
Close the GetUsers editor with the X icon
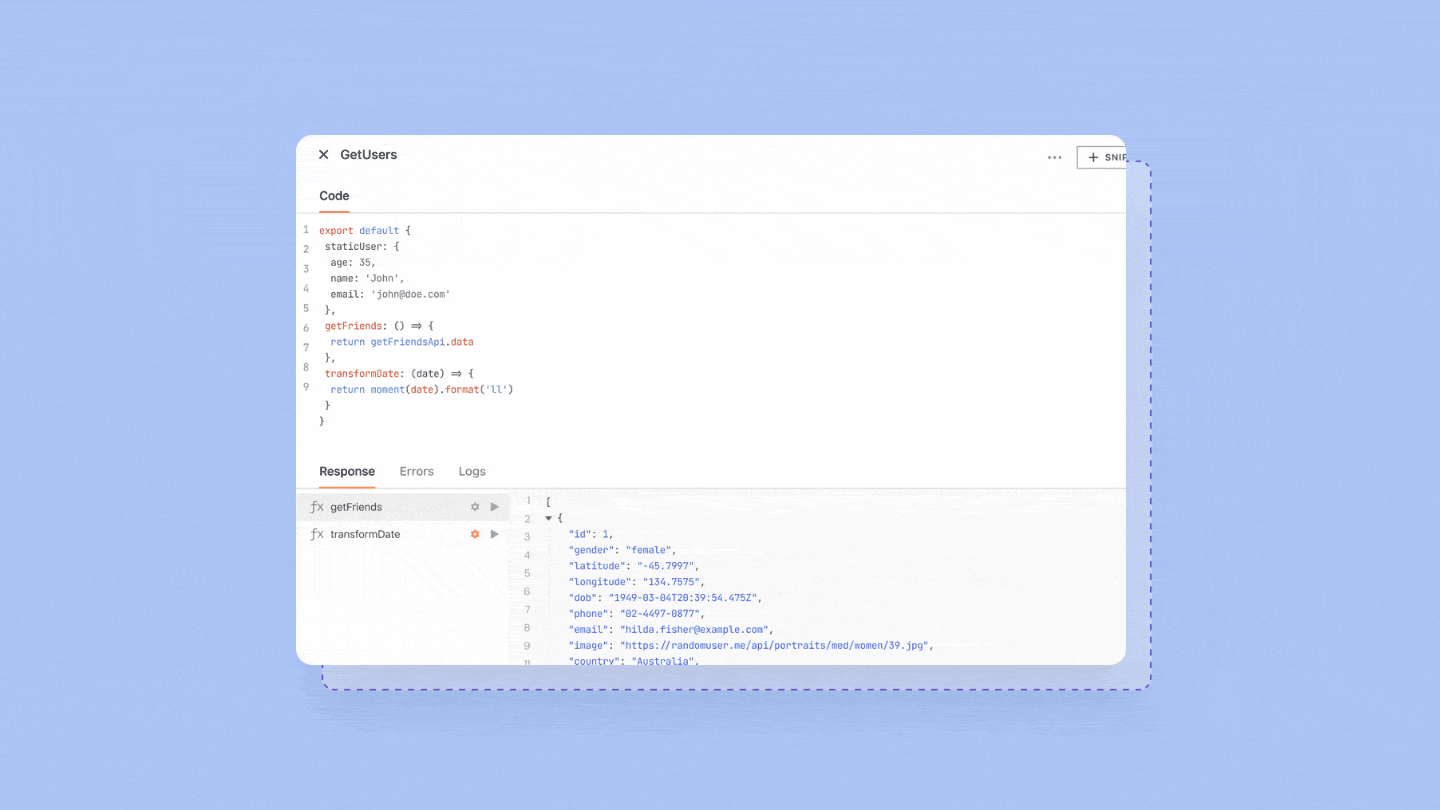click(x=323, y=155)
